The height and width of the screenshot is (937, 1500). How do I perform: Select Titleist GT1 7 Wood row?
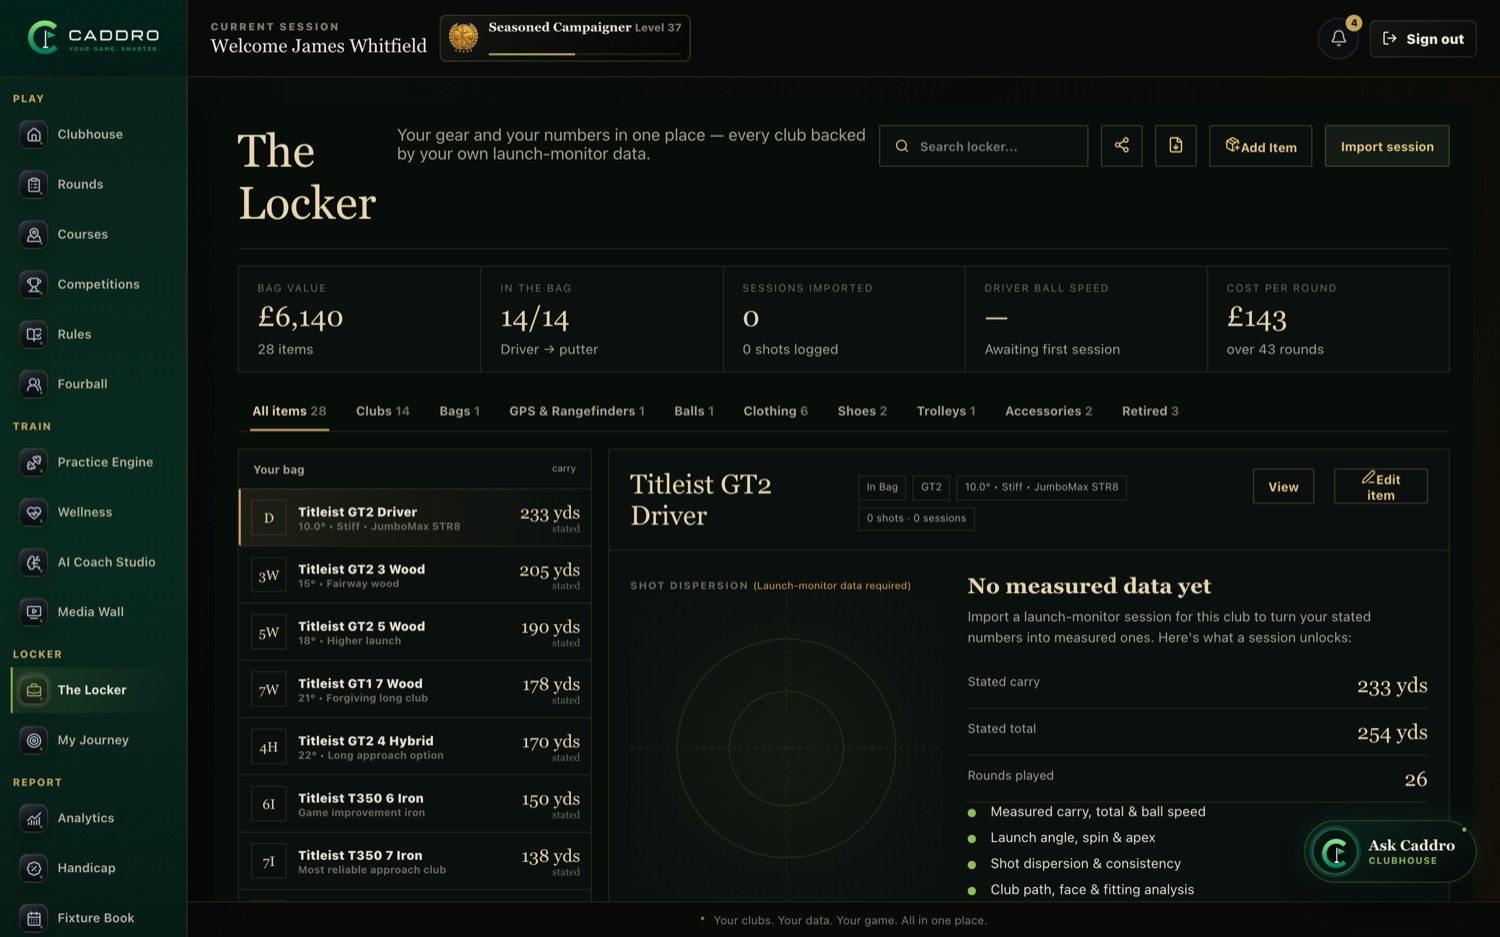[x=415, y=689]
